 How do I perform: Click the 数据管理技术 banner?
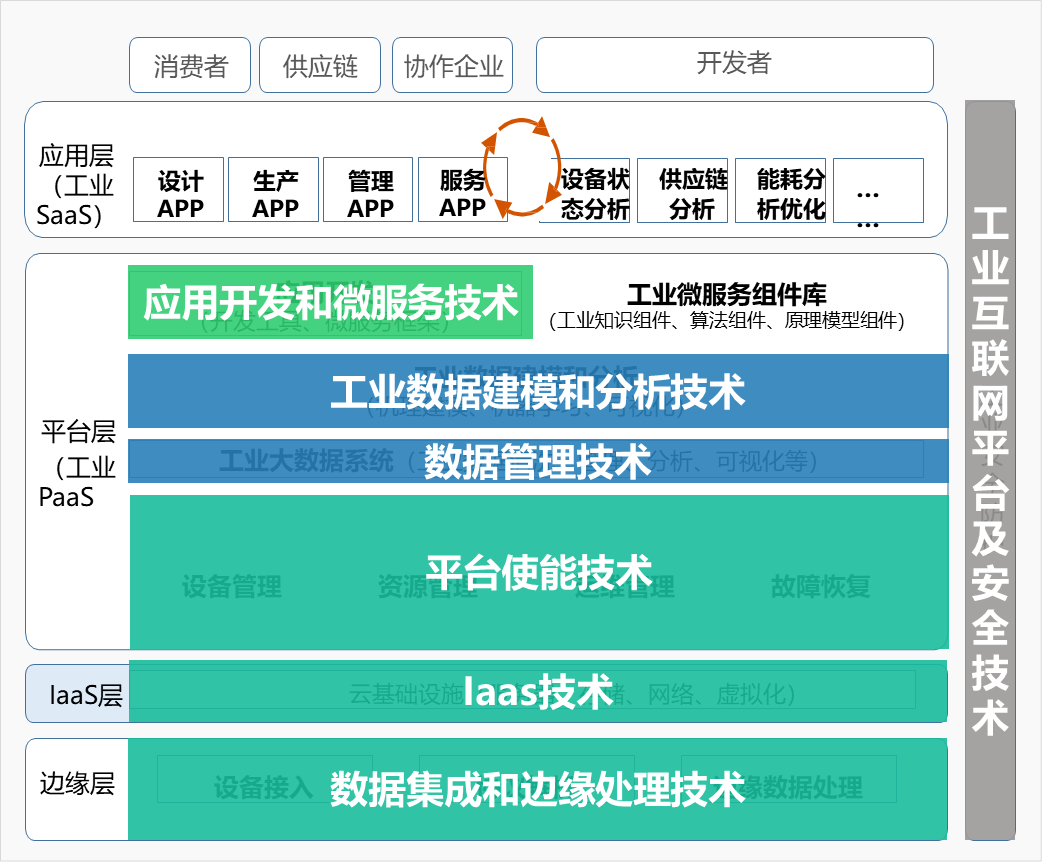[538, 461]
